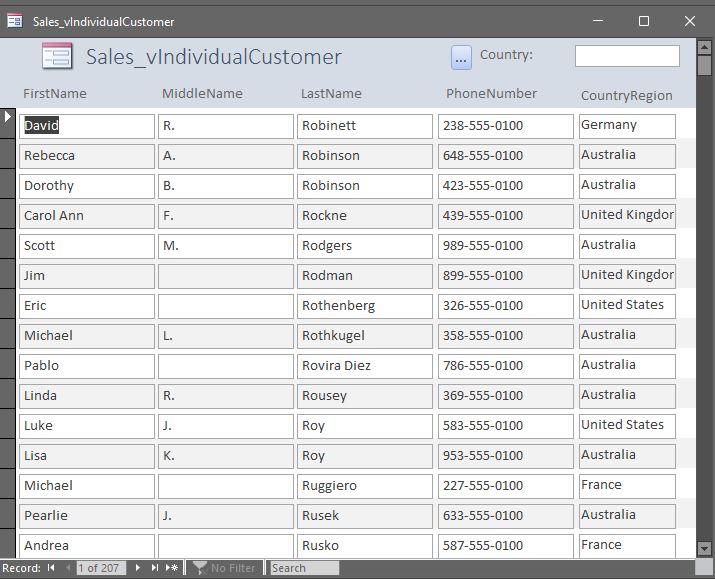Go to the next record arrow
The height and width of the screenshot is (579, 715).
[137, 568]
